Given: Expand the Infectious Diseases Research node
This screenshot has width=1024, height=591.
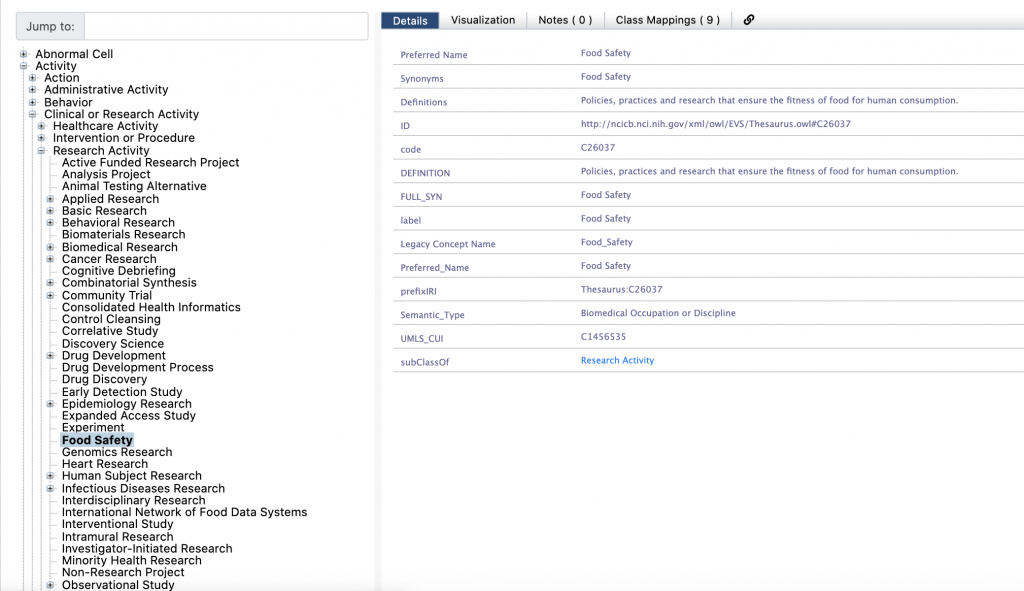Looking at the screenshot, I should click(50, 488).
